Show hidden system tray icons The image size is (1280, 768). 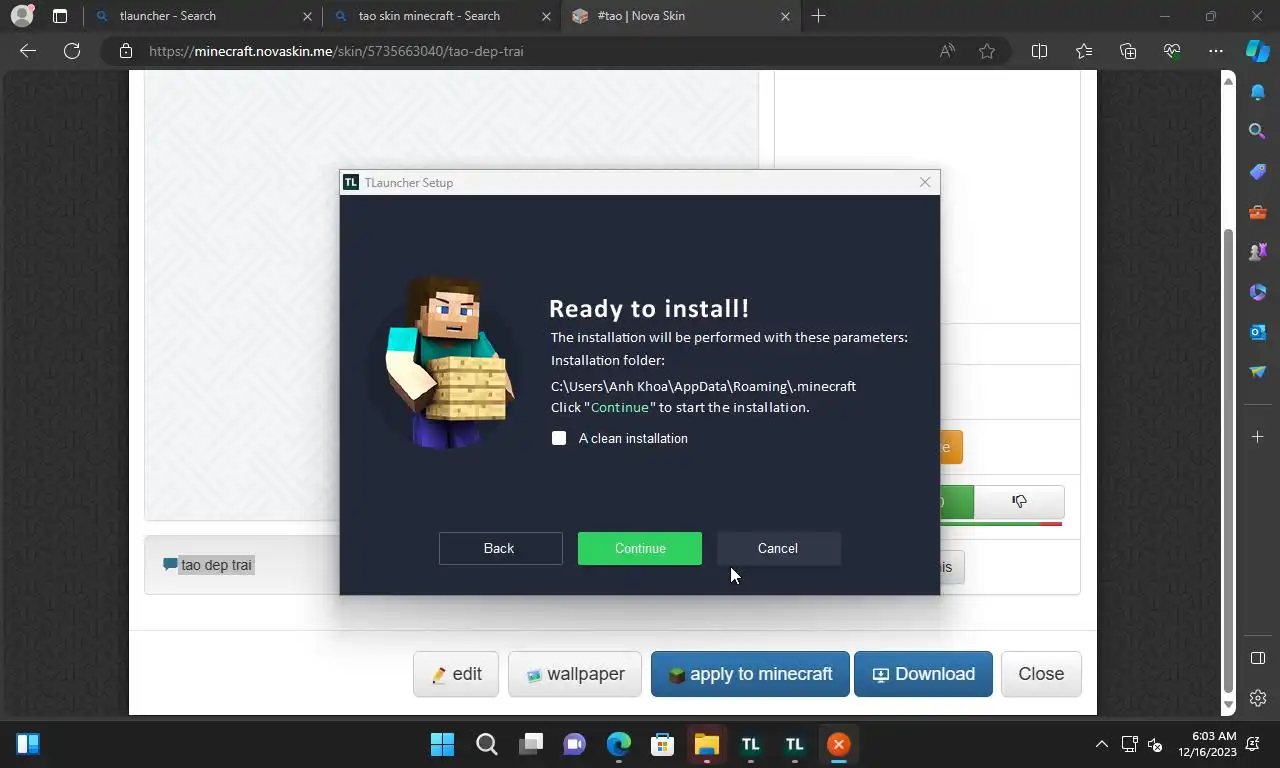(x=1102, y=744)
